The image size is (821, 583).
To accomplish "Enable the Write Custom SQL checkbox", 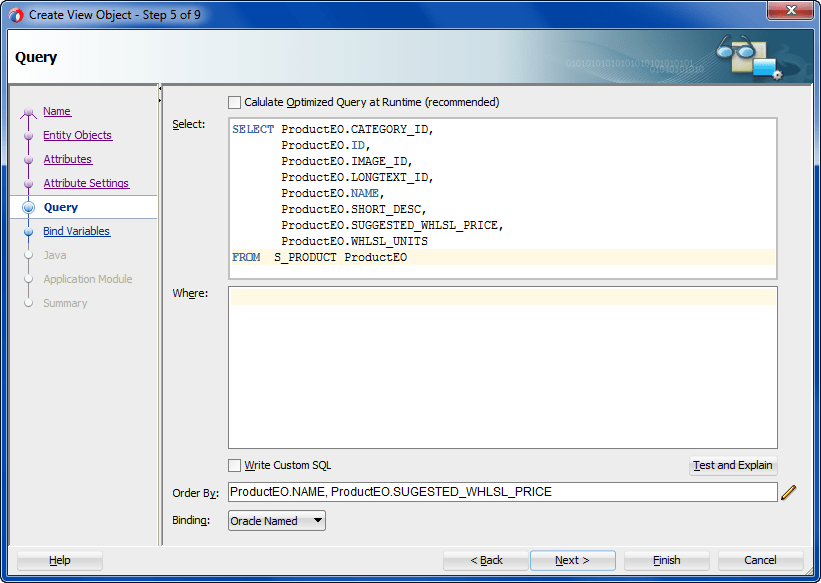I will pyautogui.click(x=234, y=465).
